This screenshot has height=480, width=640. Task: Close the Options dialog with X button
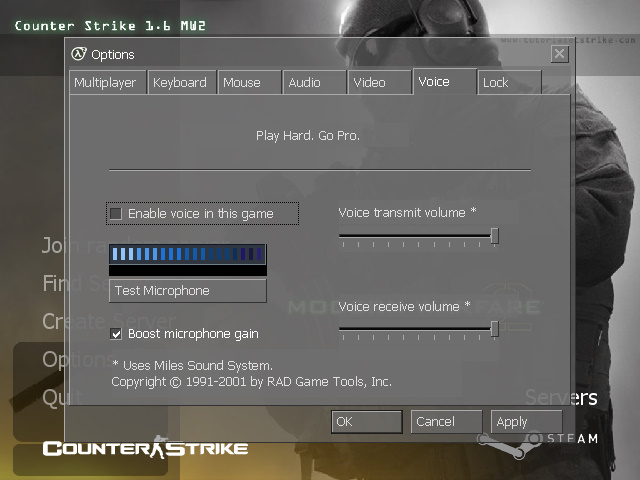pos(560,54)
